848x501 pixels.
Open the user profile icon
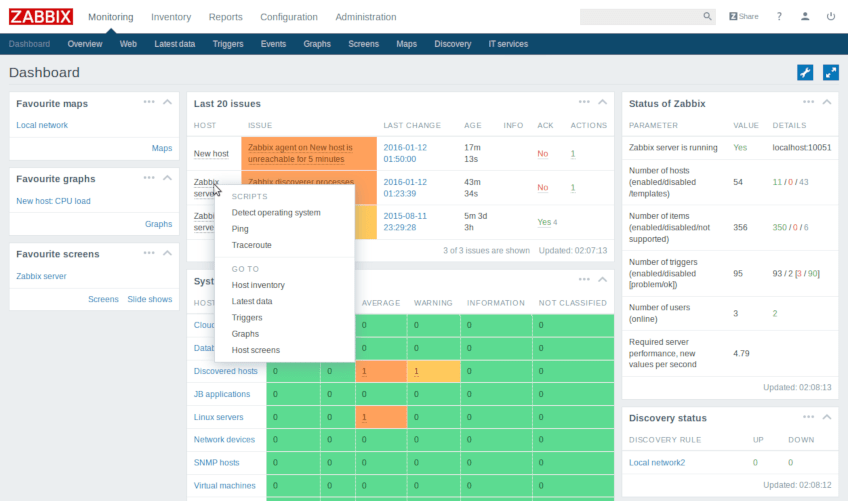(805, 16)
